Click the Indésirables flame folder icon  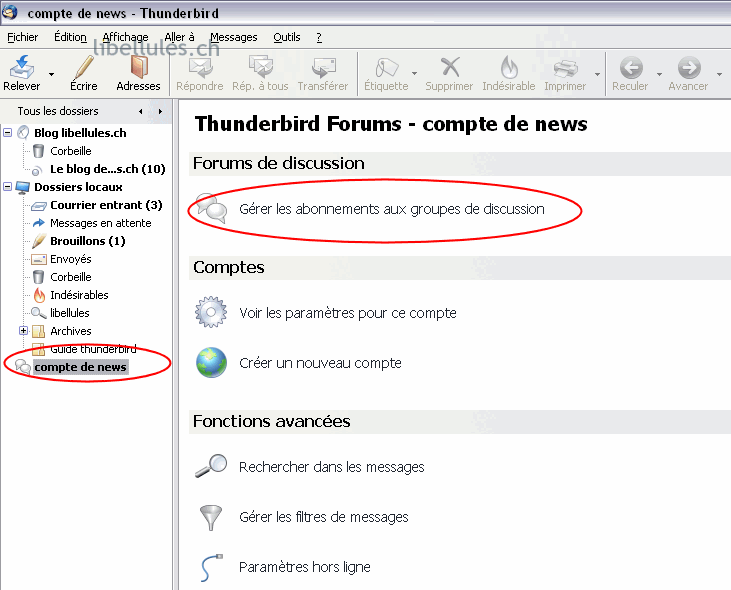pos(39,295)
